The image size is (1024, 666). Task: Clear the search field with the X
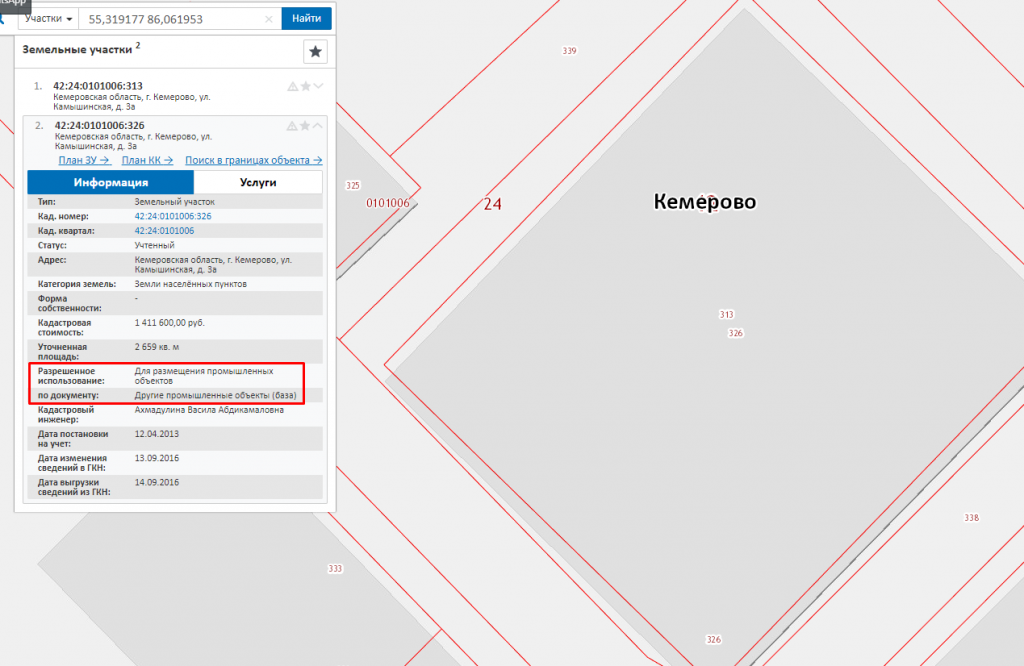[268, 19]
